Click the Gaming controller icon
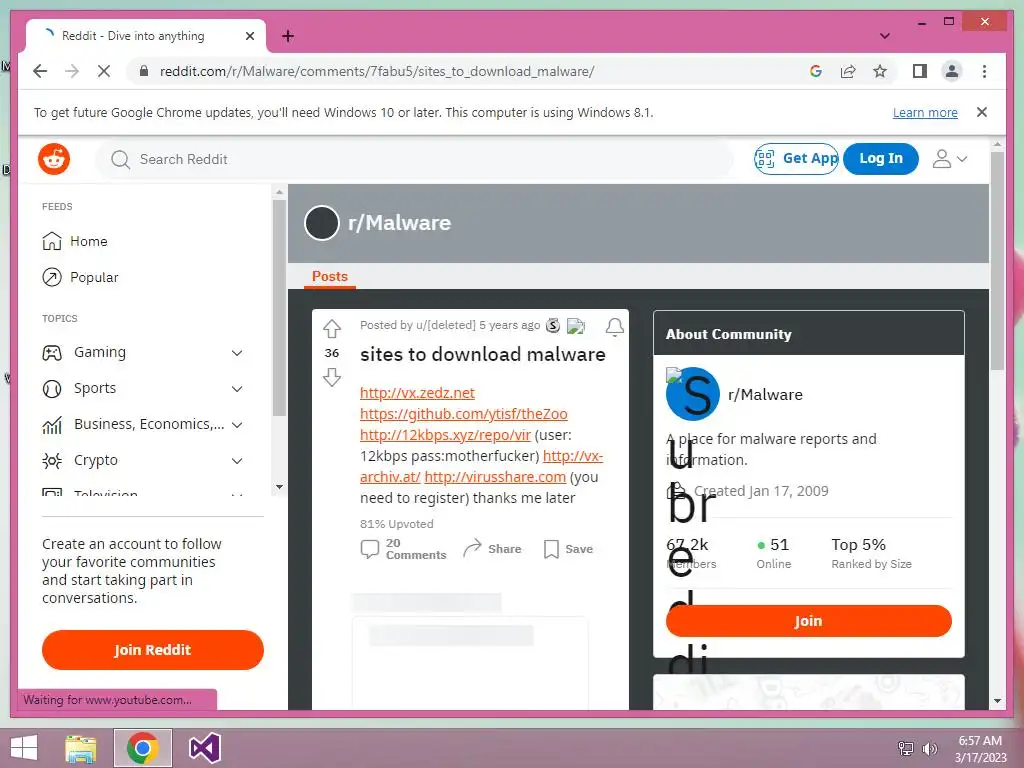Screen dimensions: 1024x768 [52, 353]
